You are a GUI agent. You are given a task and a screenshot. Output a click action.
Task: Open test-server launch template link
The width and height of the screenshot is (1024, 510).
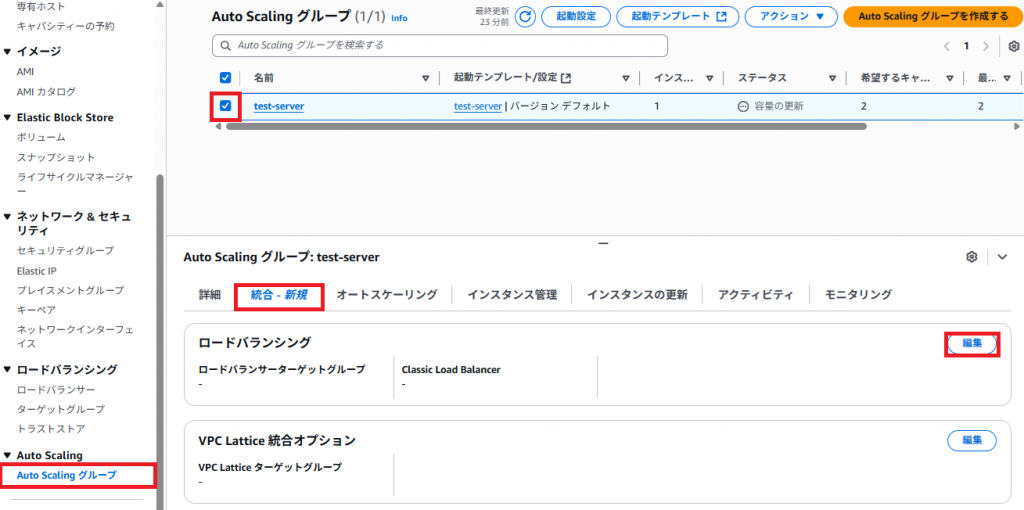tap(478, 106)
